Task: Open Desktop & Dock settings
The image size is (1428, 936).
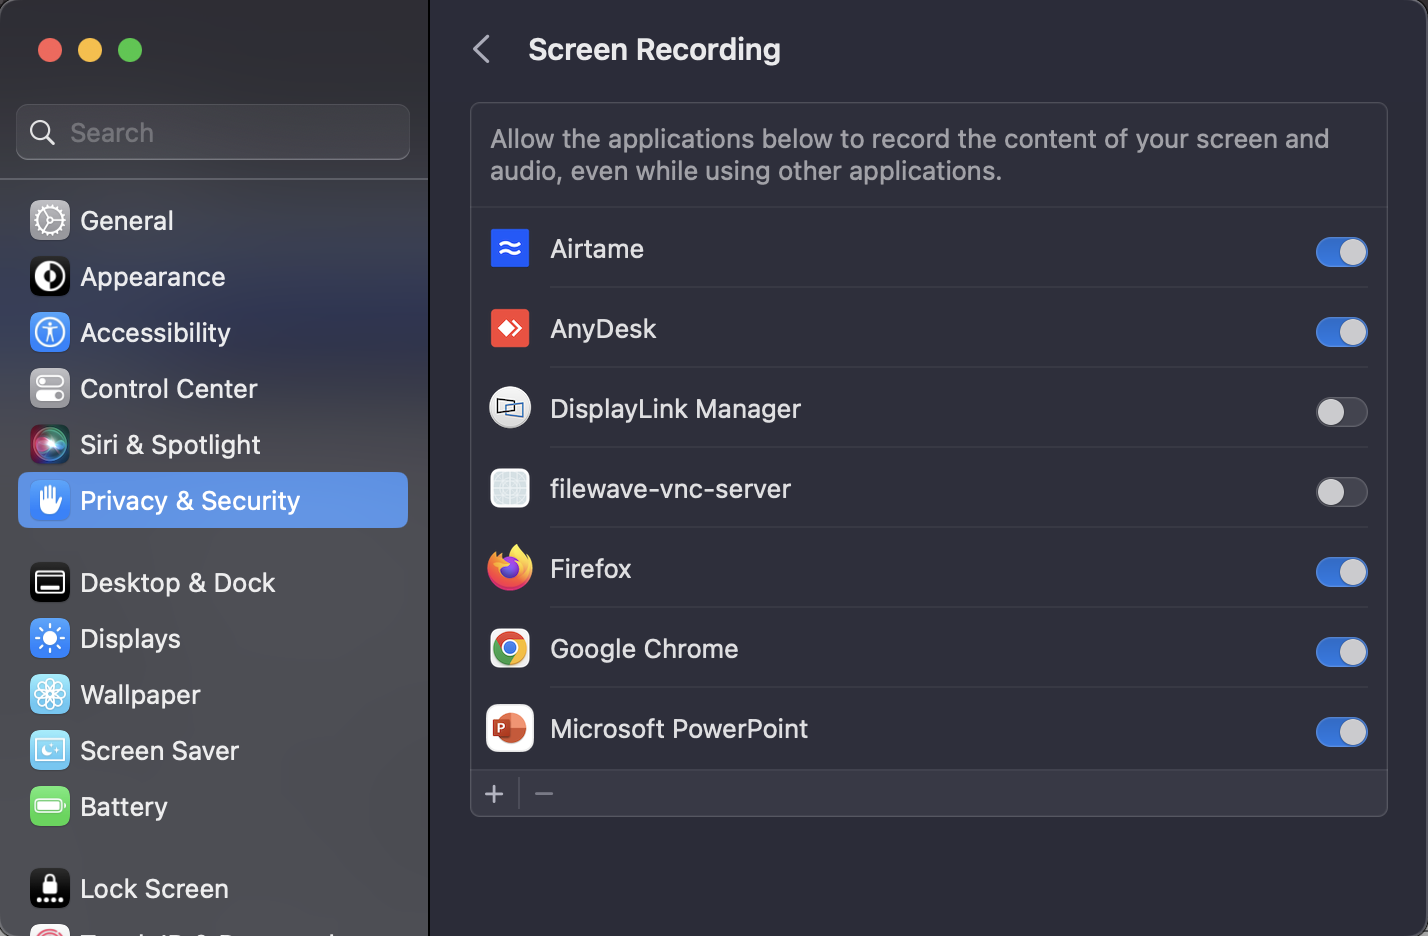Action: 213,582
